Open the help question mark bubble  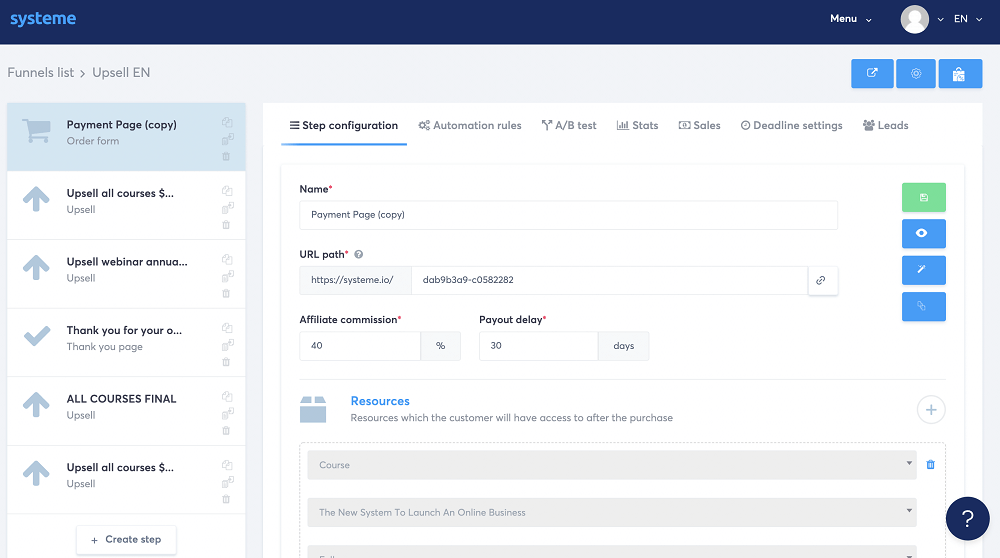pyautogui.click(x=967, y=518)
